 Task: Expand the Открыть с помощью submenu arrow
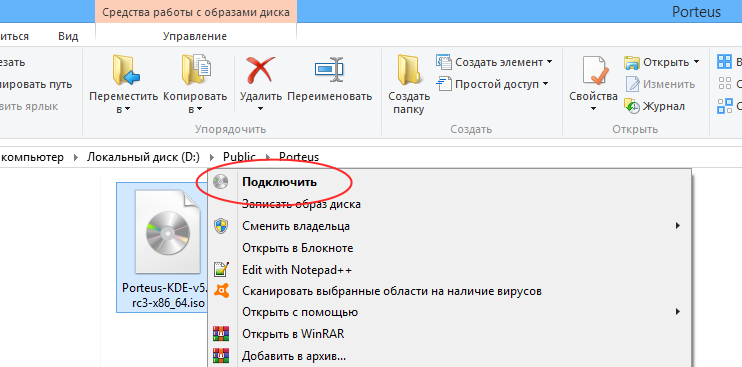point(678,312)
